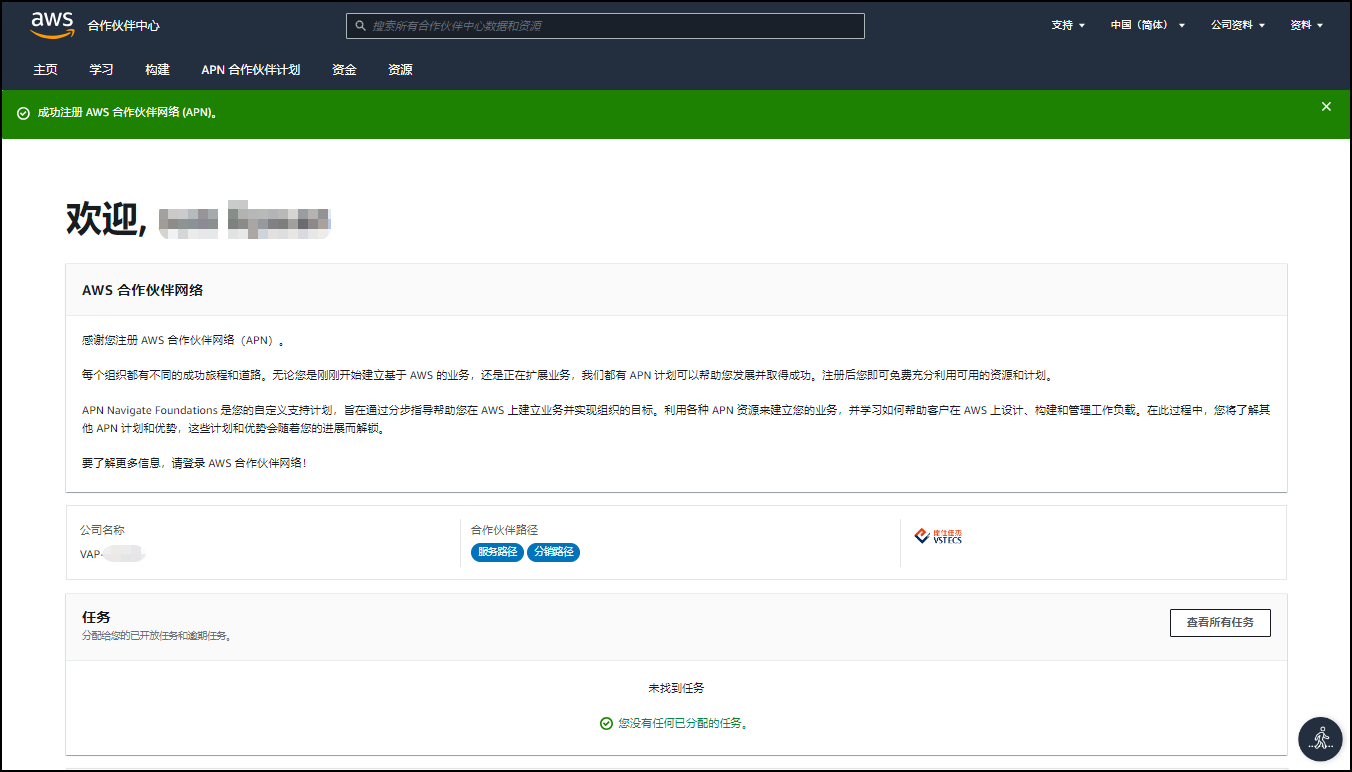Image resolution: width=1352 pixels, height=772 pixels.
Task: Open the 学习 nav item
Action: pos(101,70)
